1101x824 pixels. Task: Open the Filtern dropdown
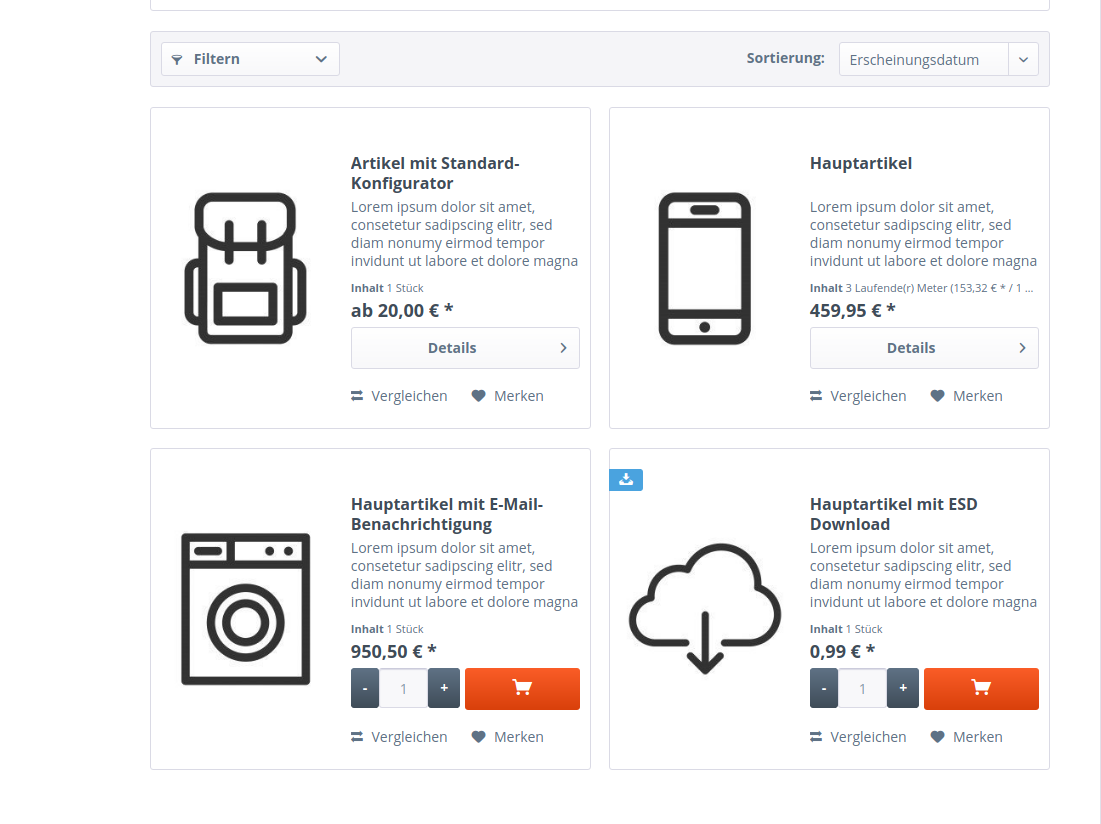[250, 59]
